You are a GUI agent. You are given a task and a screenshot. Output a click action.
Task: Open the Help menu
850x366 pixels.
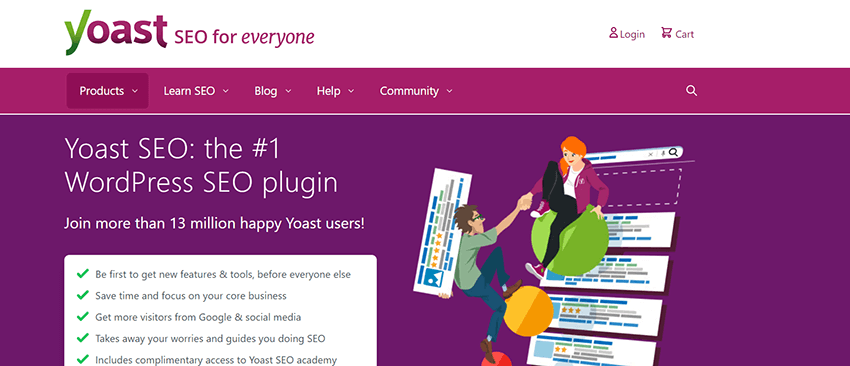335,91
